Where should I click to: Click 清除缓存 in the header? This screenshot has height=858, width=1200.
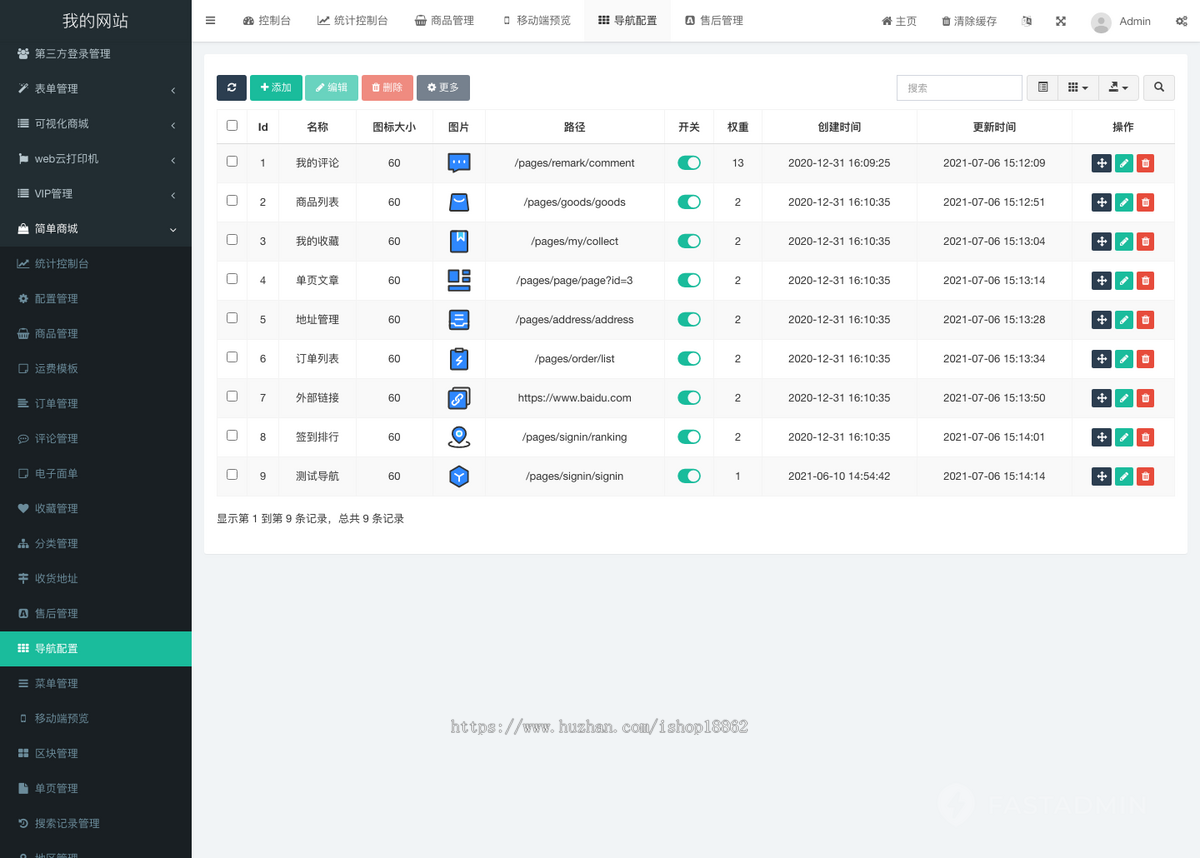pos(968,20)
